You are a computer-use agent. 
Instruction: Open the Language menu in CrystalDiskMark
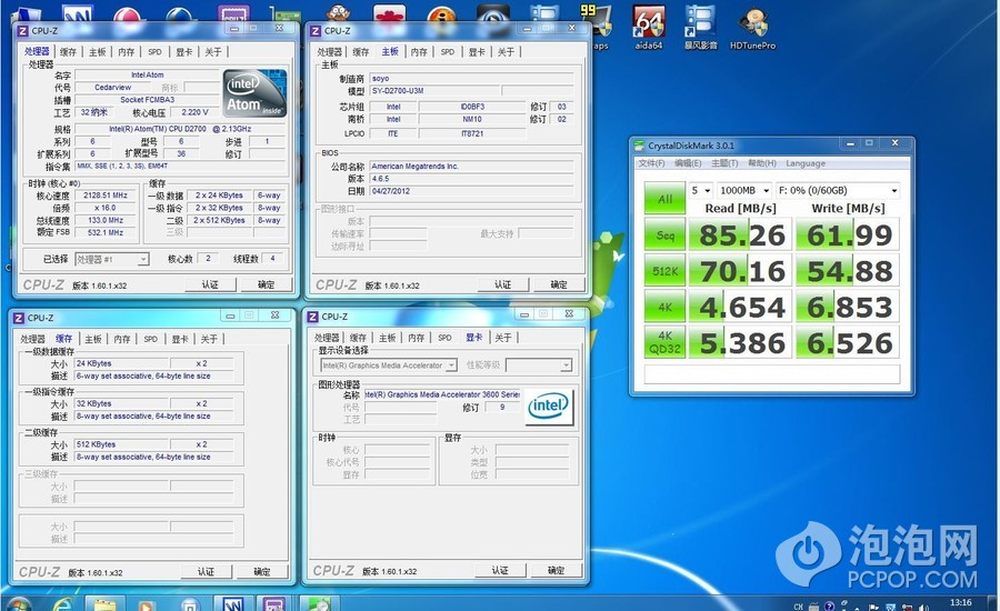click(x=805, y=163)
